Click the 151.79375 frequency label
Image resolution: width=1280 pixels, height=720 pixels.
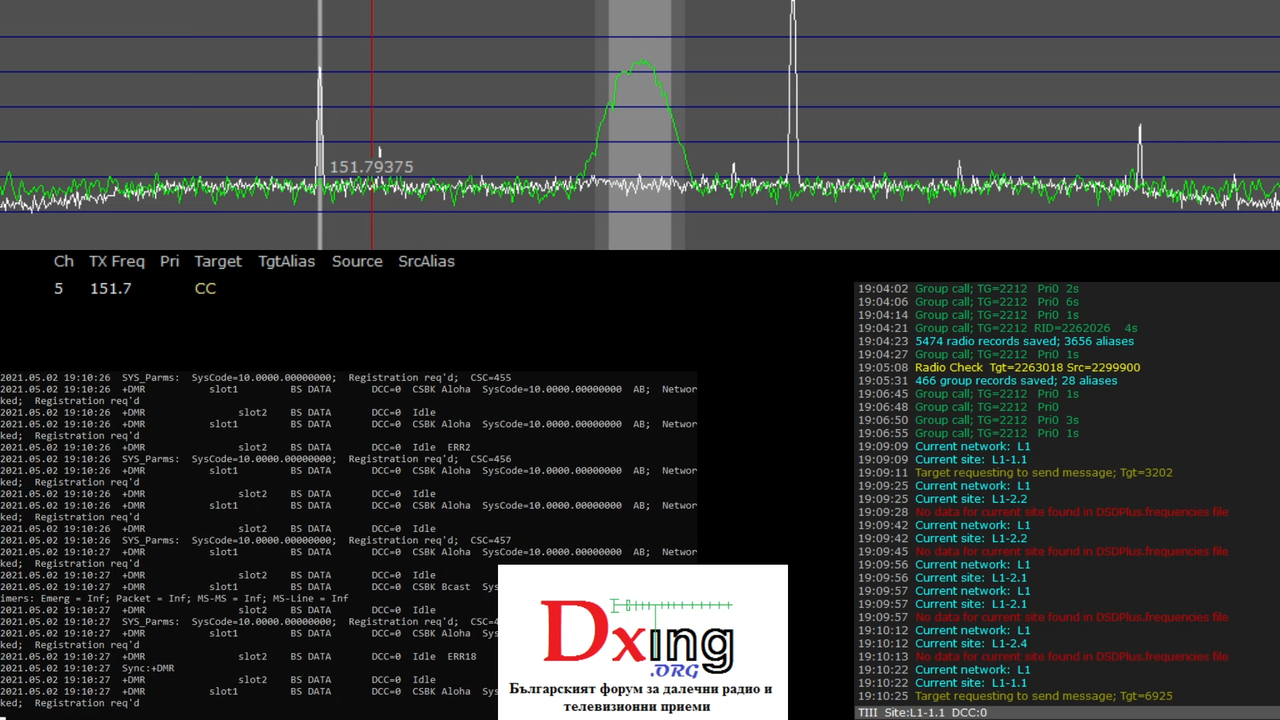[x=371, y=167]
